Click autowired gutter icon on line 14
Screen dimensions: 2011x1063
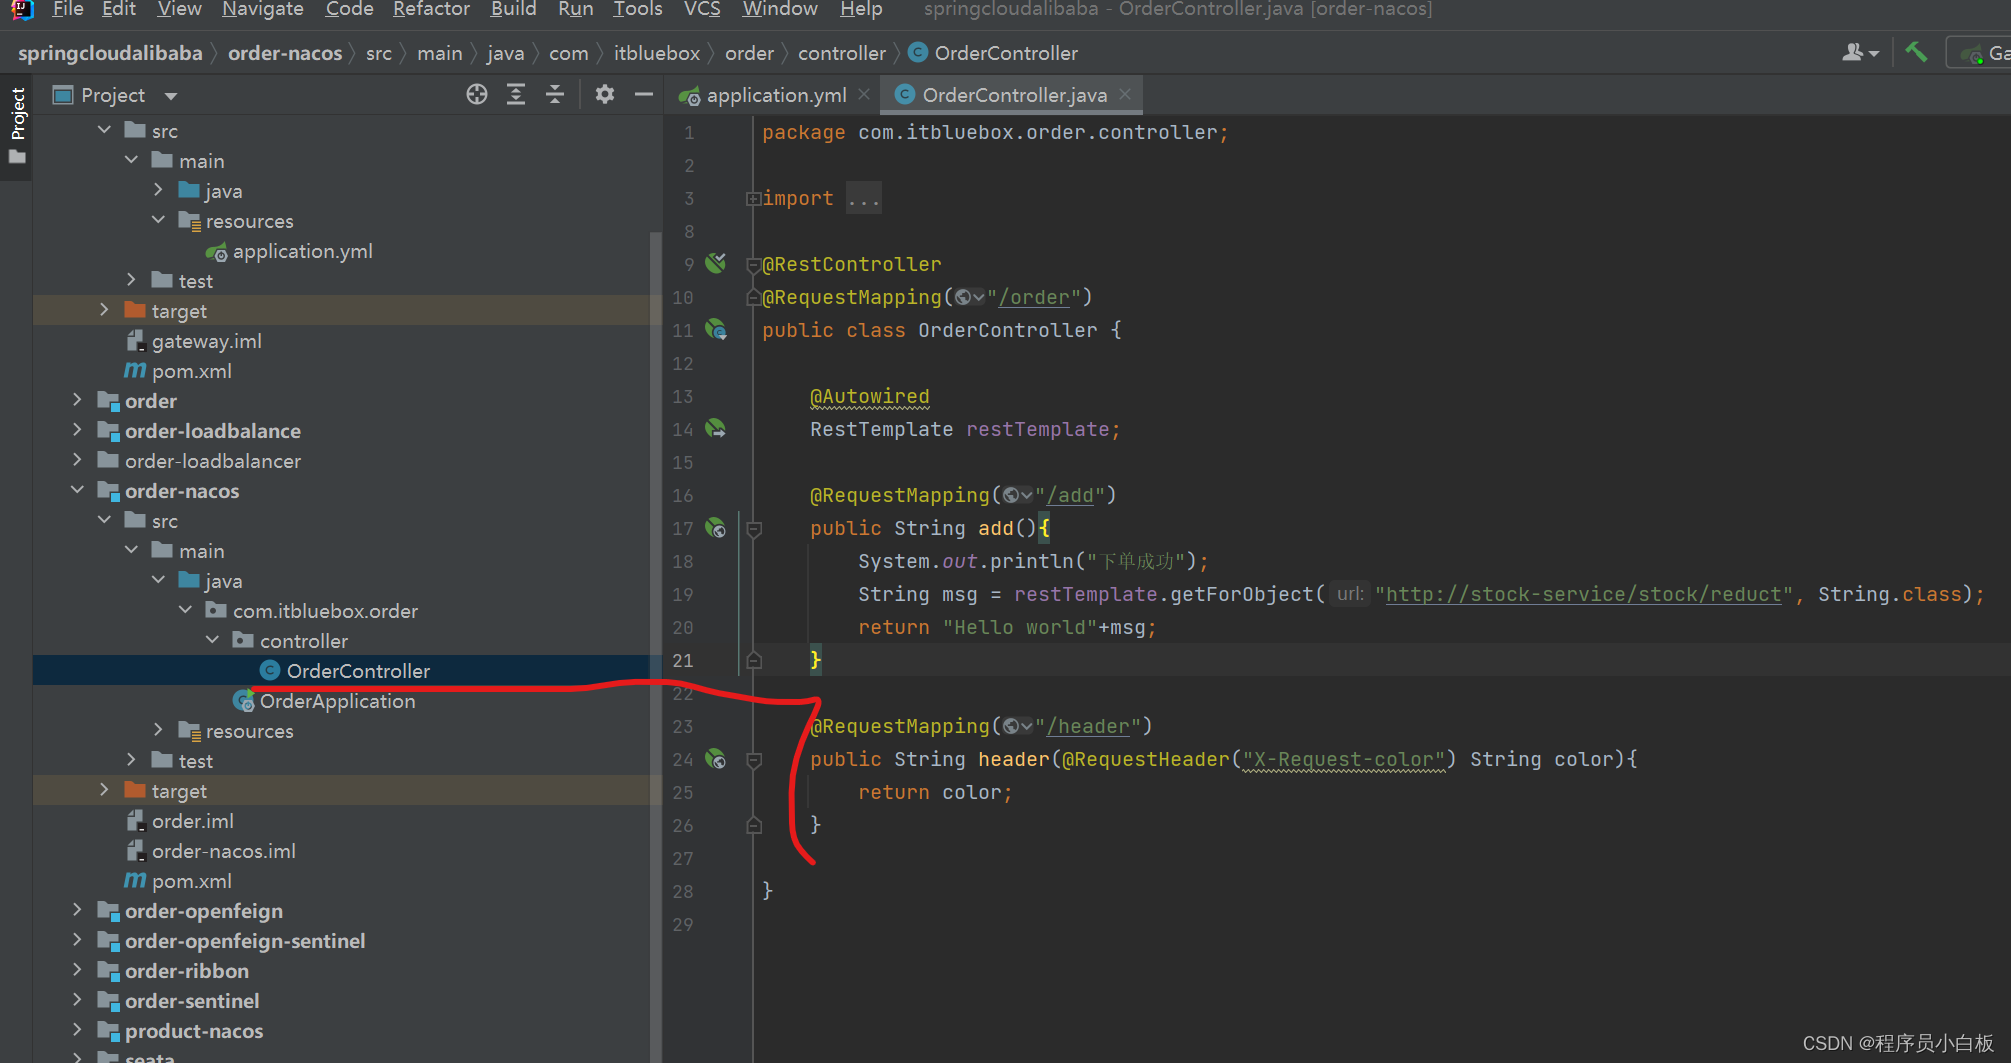pos(716,428)
